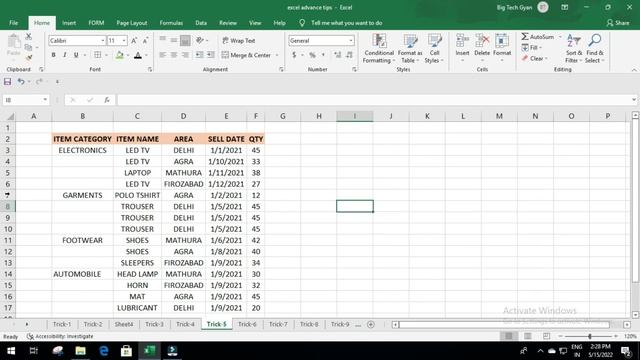This screenshot has width=640, height=360.
Task: Apply Accounting dollar format
Action: pos(294,55)
